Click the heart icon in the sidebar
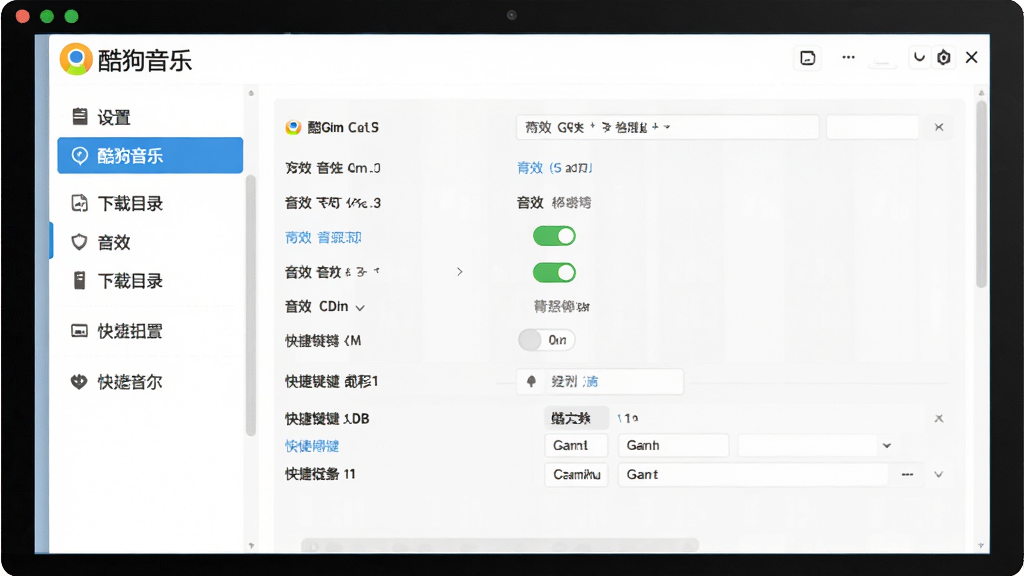Image resolution: width=1024 pixels, height=576 pixels. click(x=79, y=382)
